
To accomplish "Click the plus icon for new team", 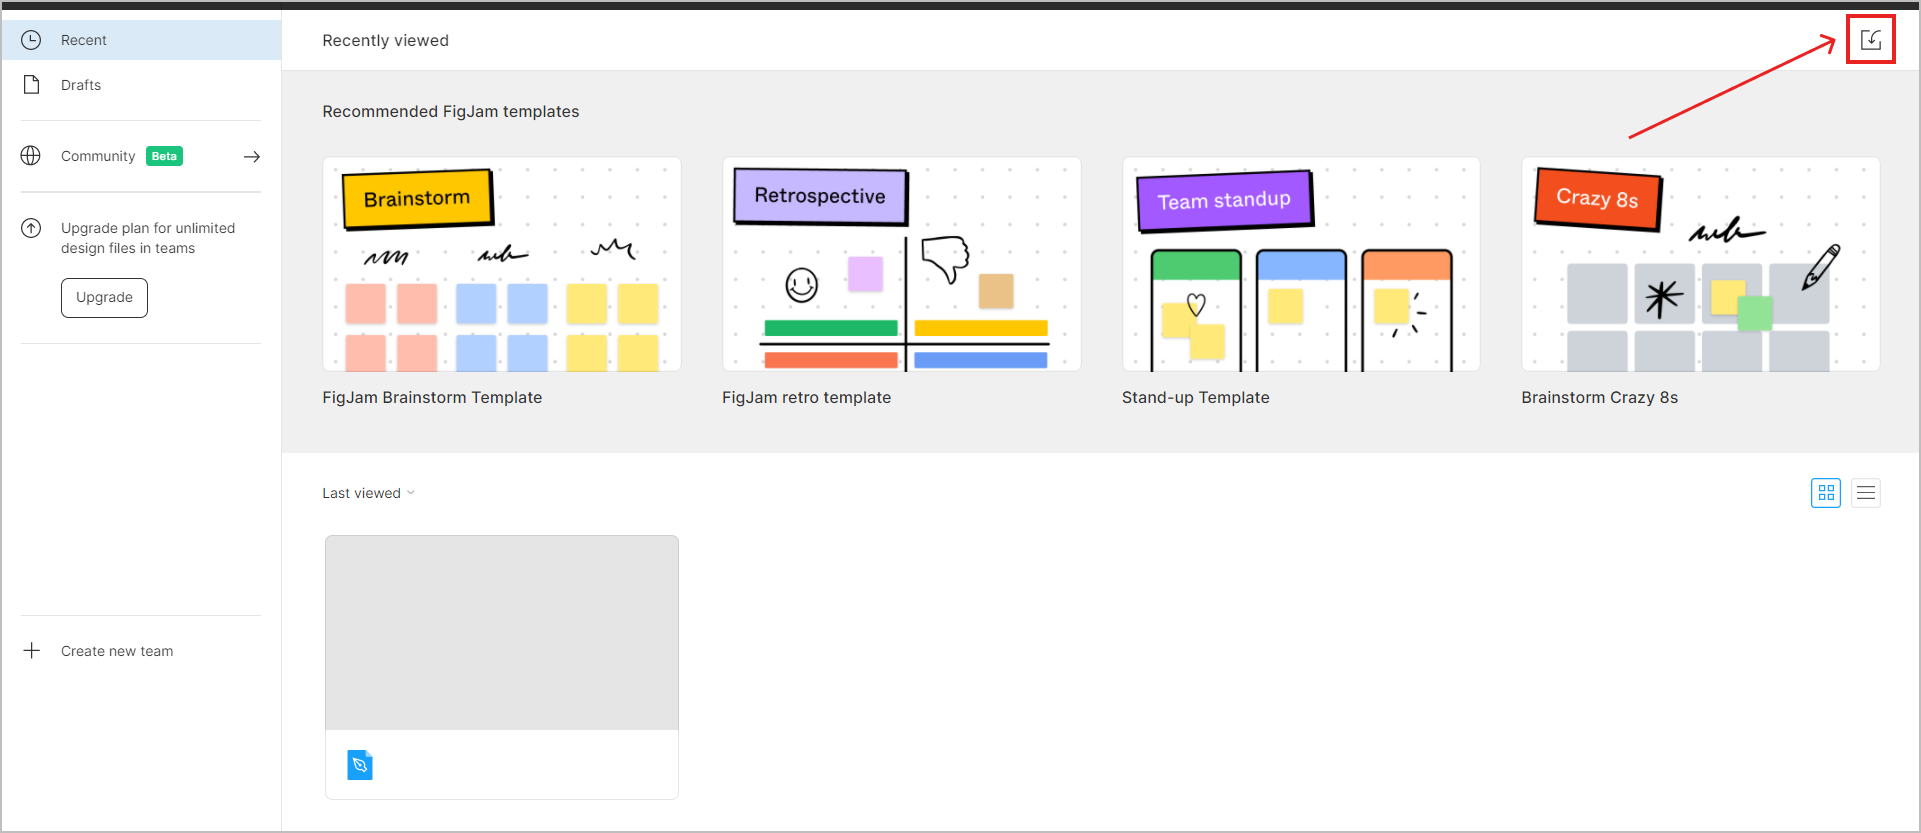I will pyautogui.click(x=32, y=651).
